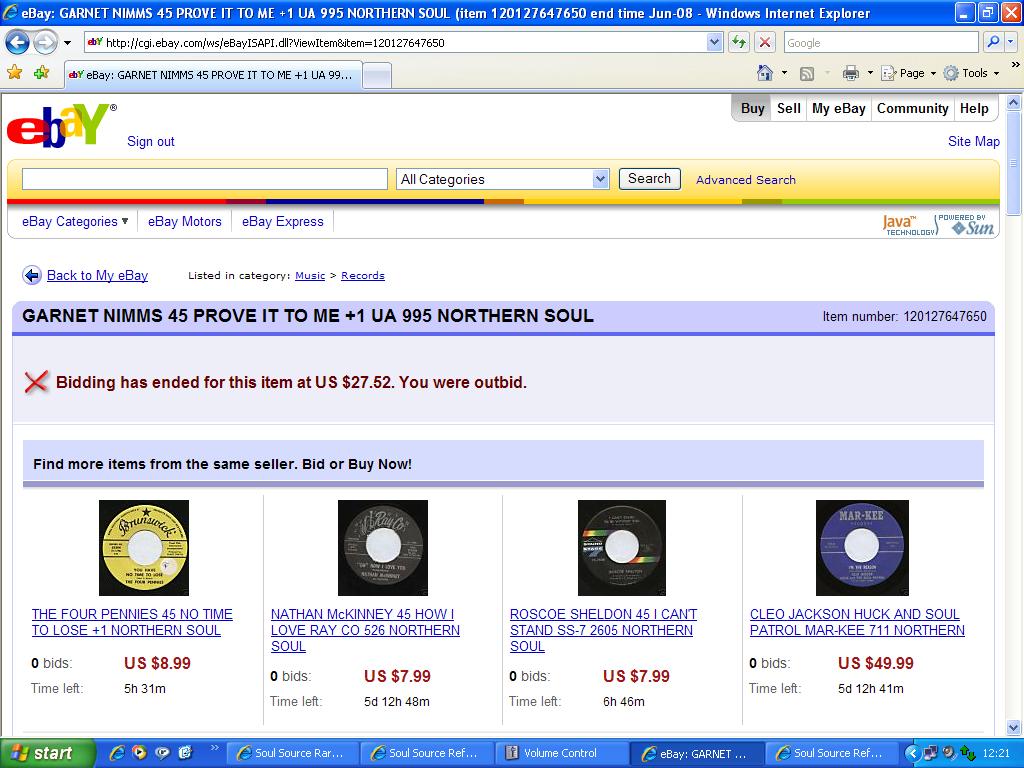Open the Community tab on eBay
The width and height of the screenshot is (1024, 768).
tap(912, 109)
